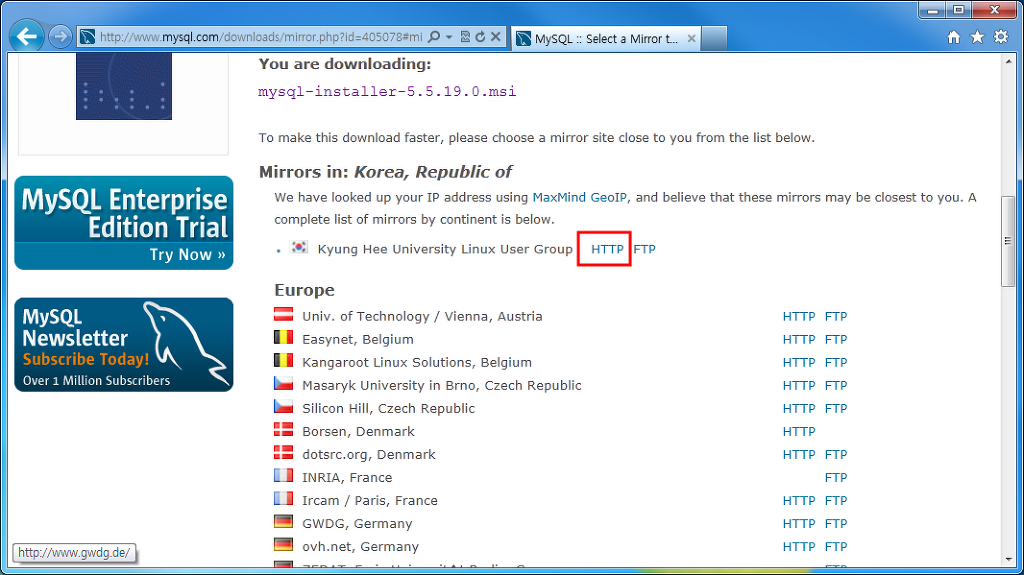The image size is (1024, 575).
Task: Click HTTP for GWDG, Germany
Action: [799, 523]
